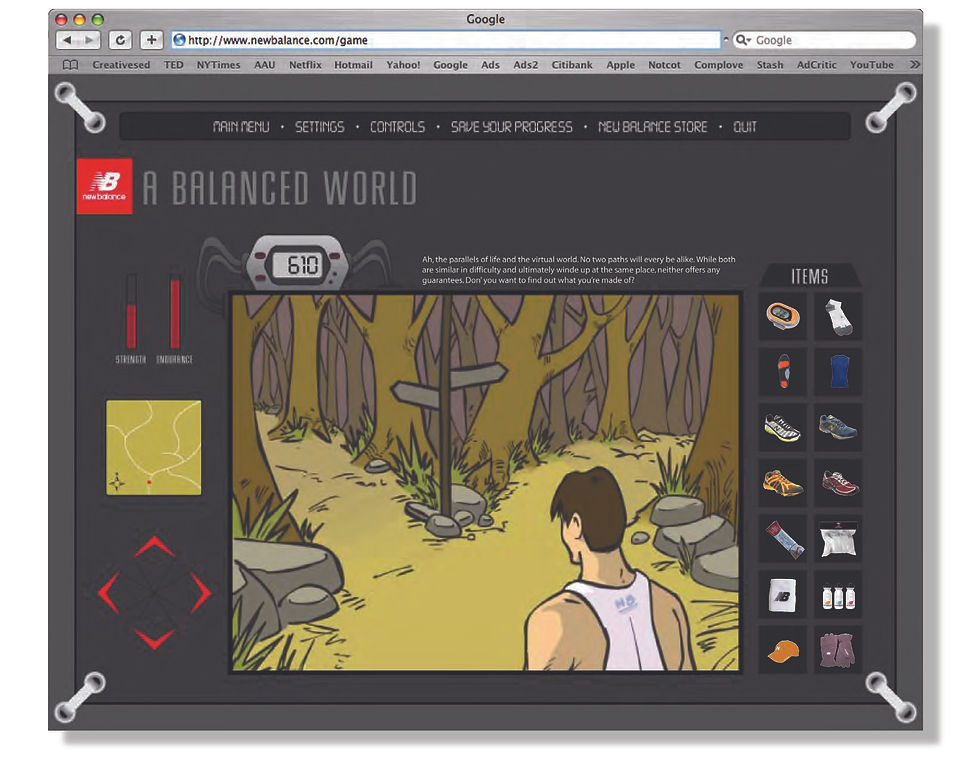Viewport: 980px width, 757px height.
Task: Open the Controls menu item
Action: (398, 127)
